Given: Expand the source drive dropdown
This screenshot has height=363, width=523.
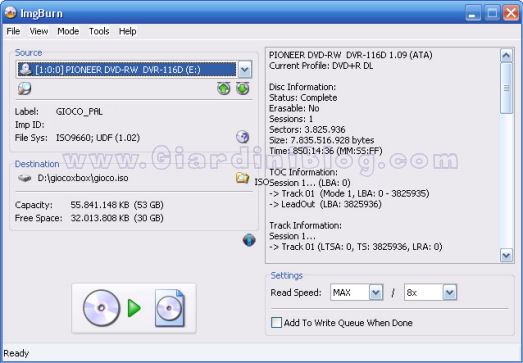Looking at the screenshot, I should [x=244, y=69].
